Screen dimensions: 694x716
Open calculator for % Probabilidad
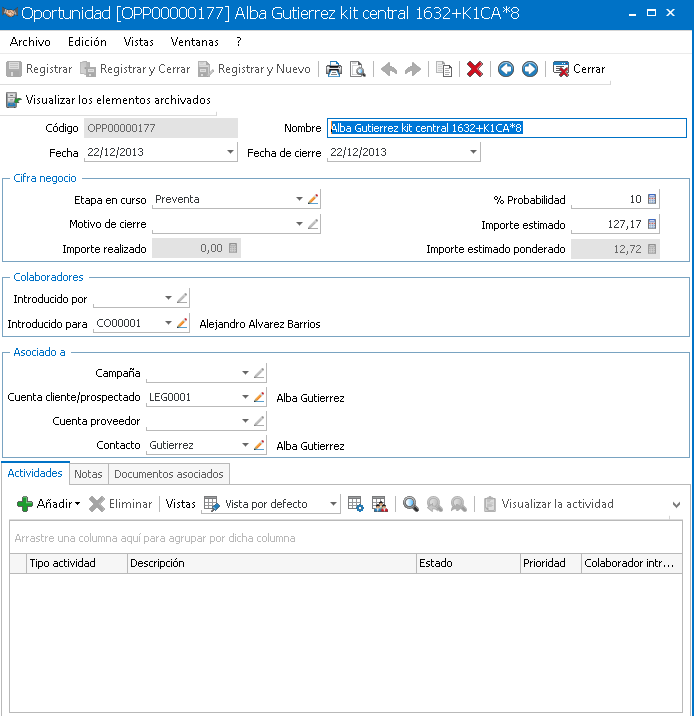click(652, 199)
